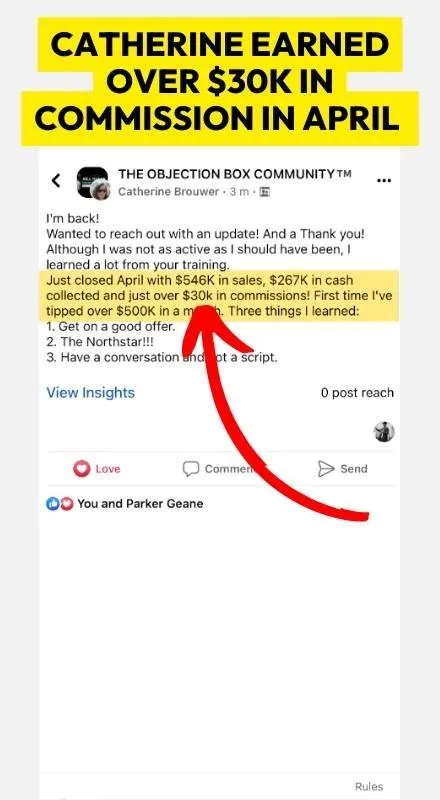Tap the seen-by avatar below post reach
The height and width of the screenshot is (800, 440).
point(384,432)
